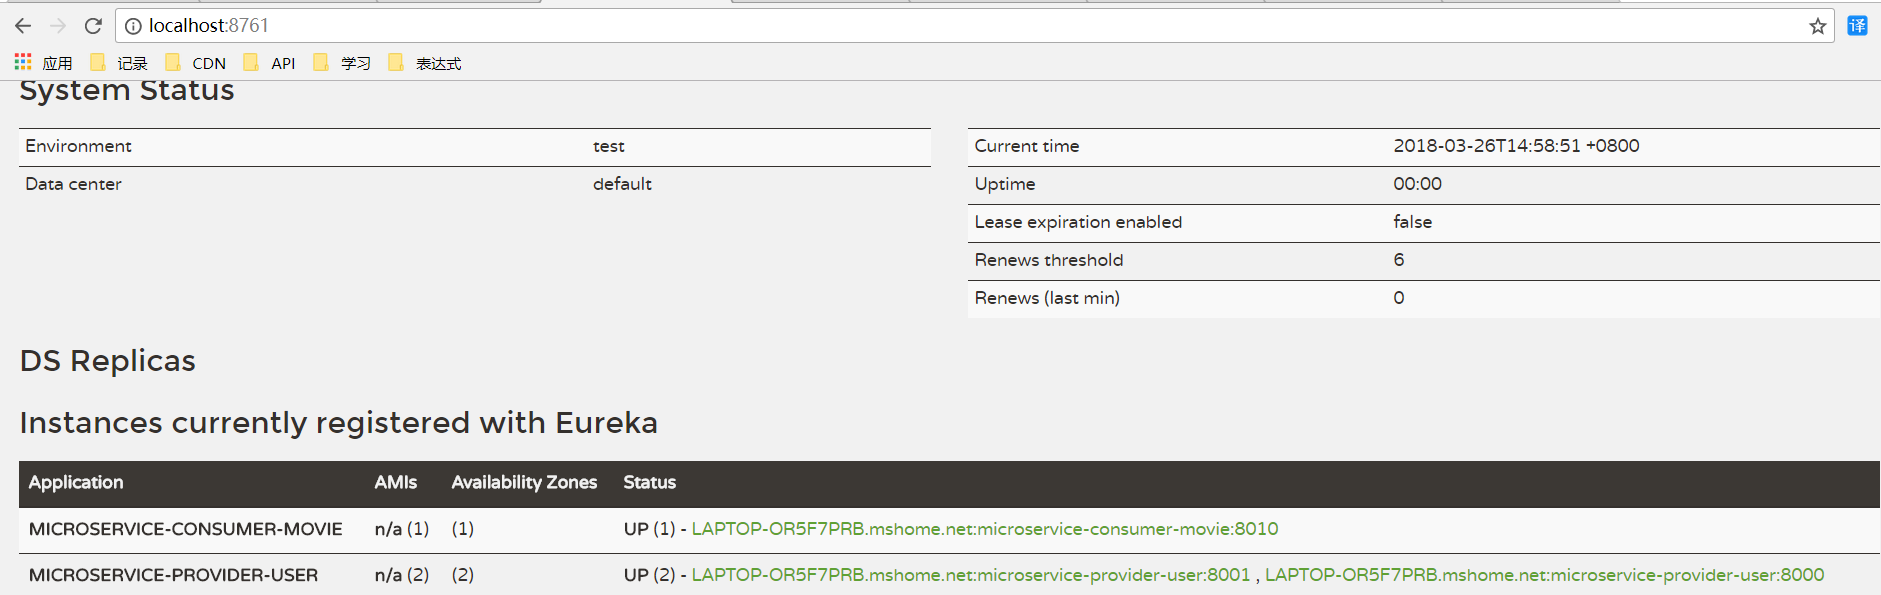
Task: Click UP (1) status text
Action: [649, 529]
